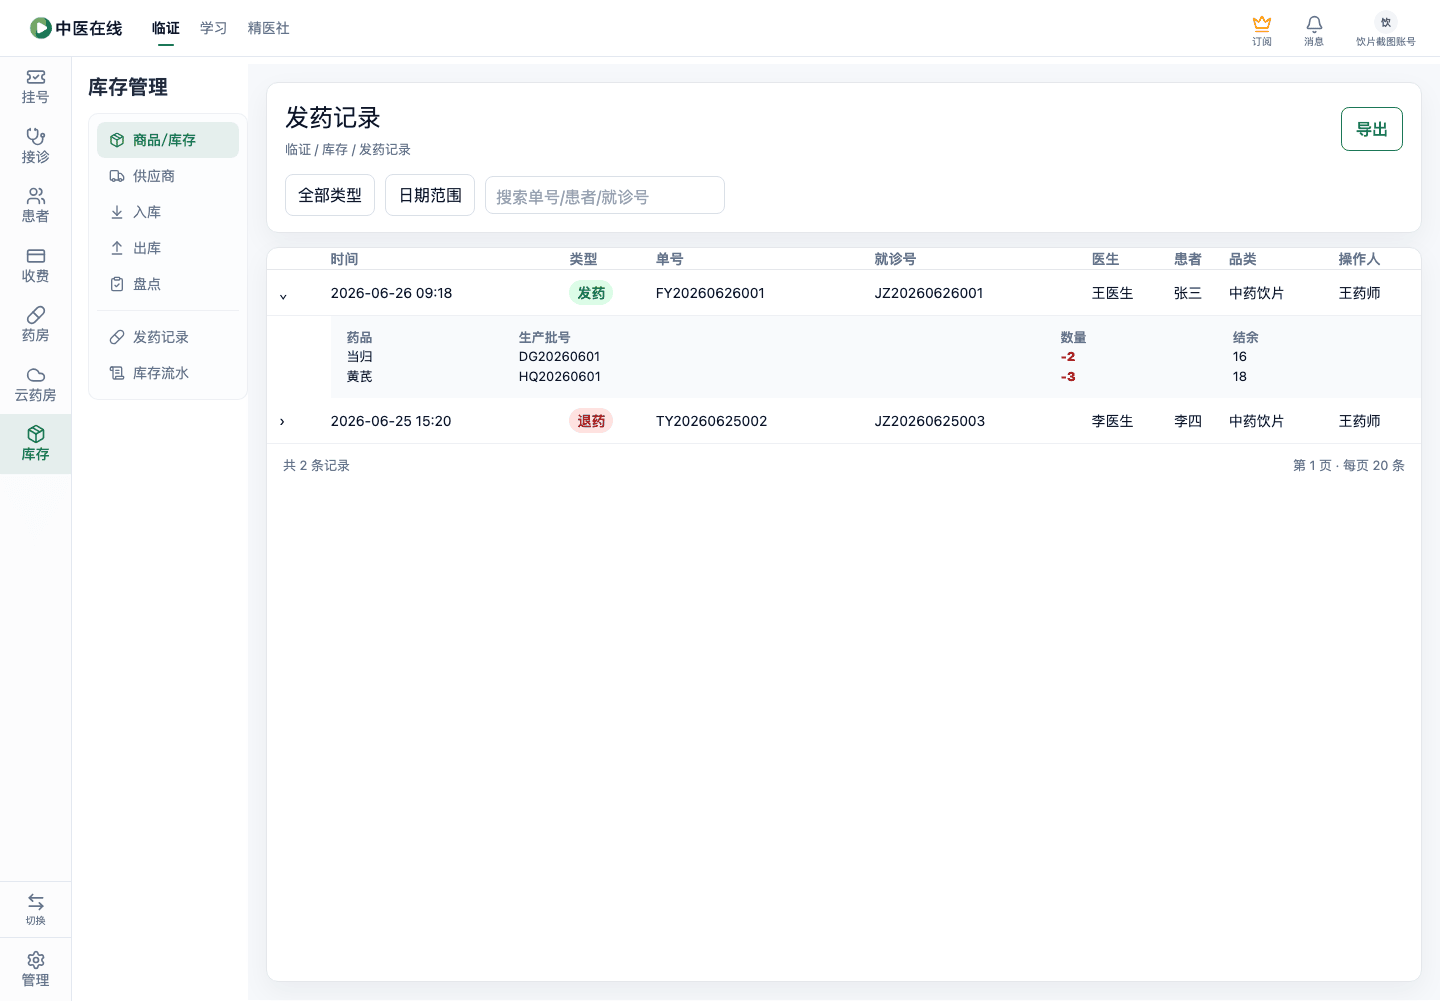Expand the TY20260625002 record row
The width and height of the screenshot is (1440, 1001).
(283, 422)
